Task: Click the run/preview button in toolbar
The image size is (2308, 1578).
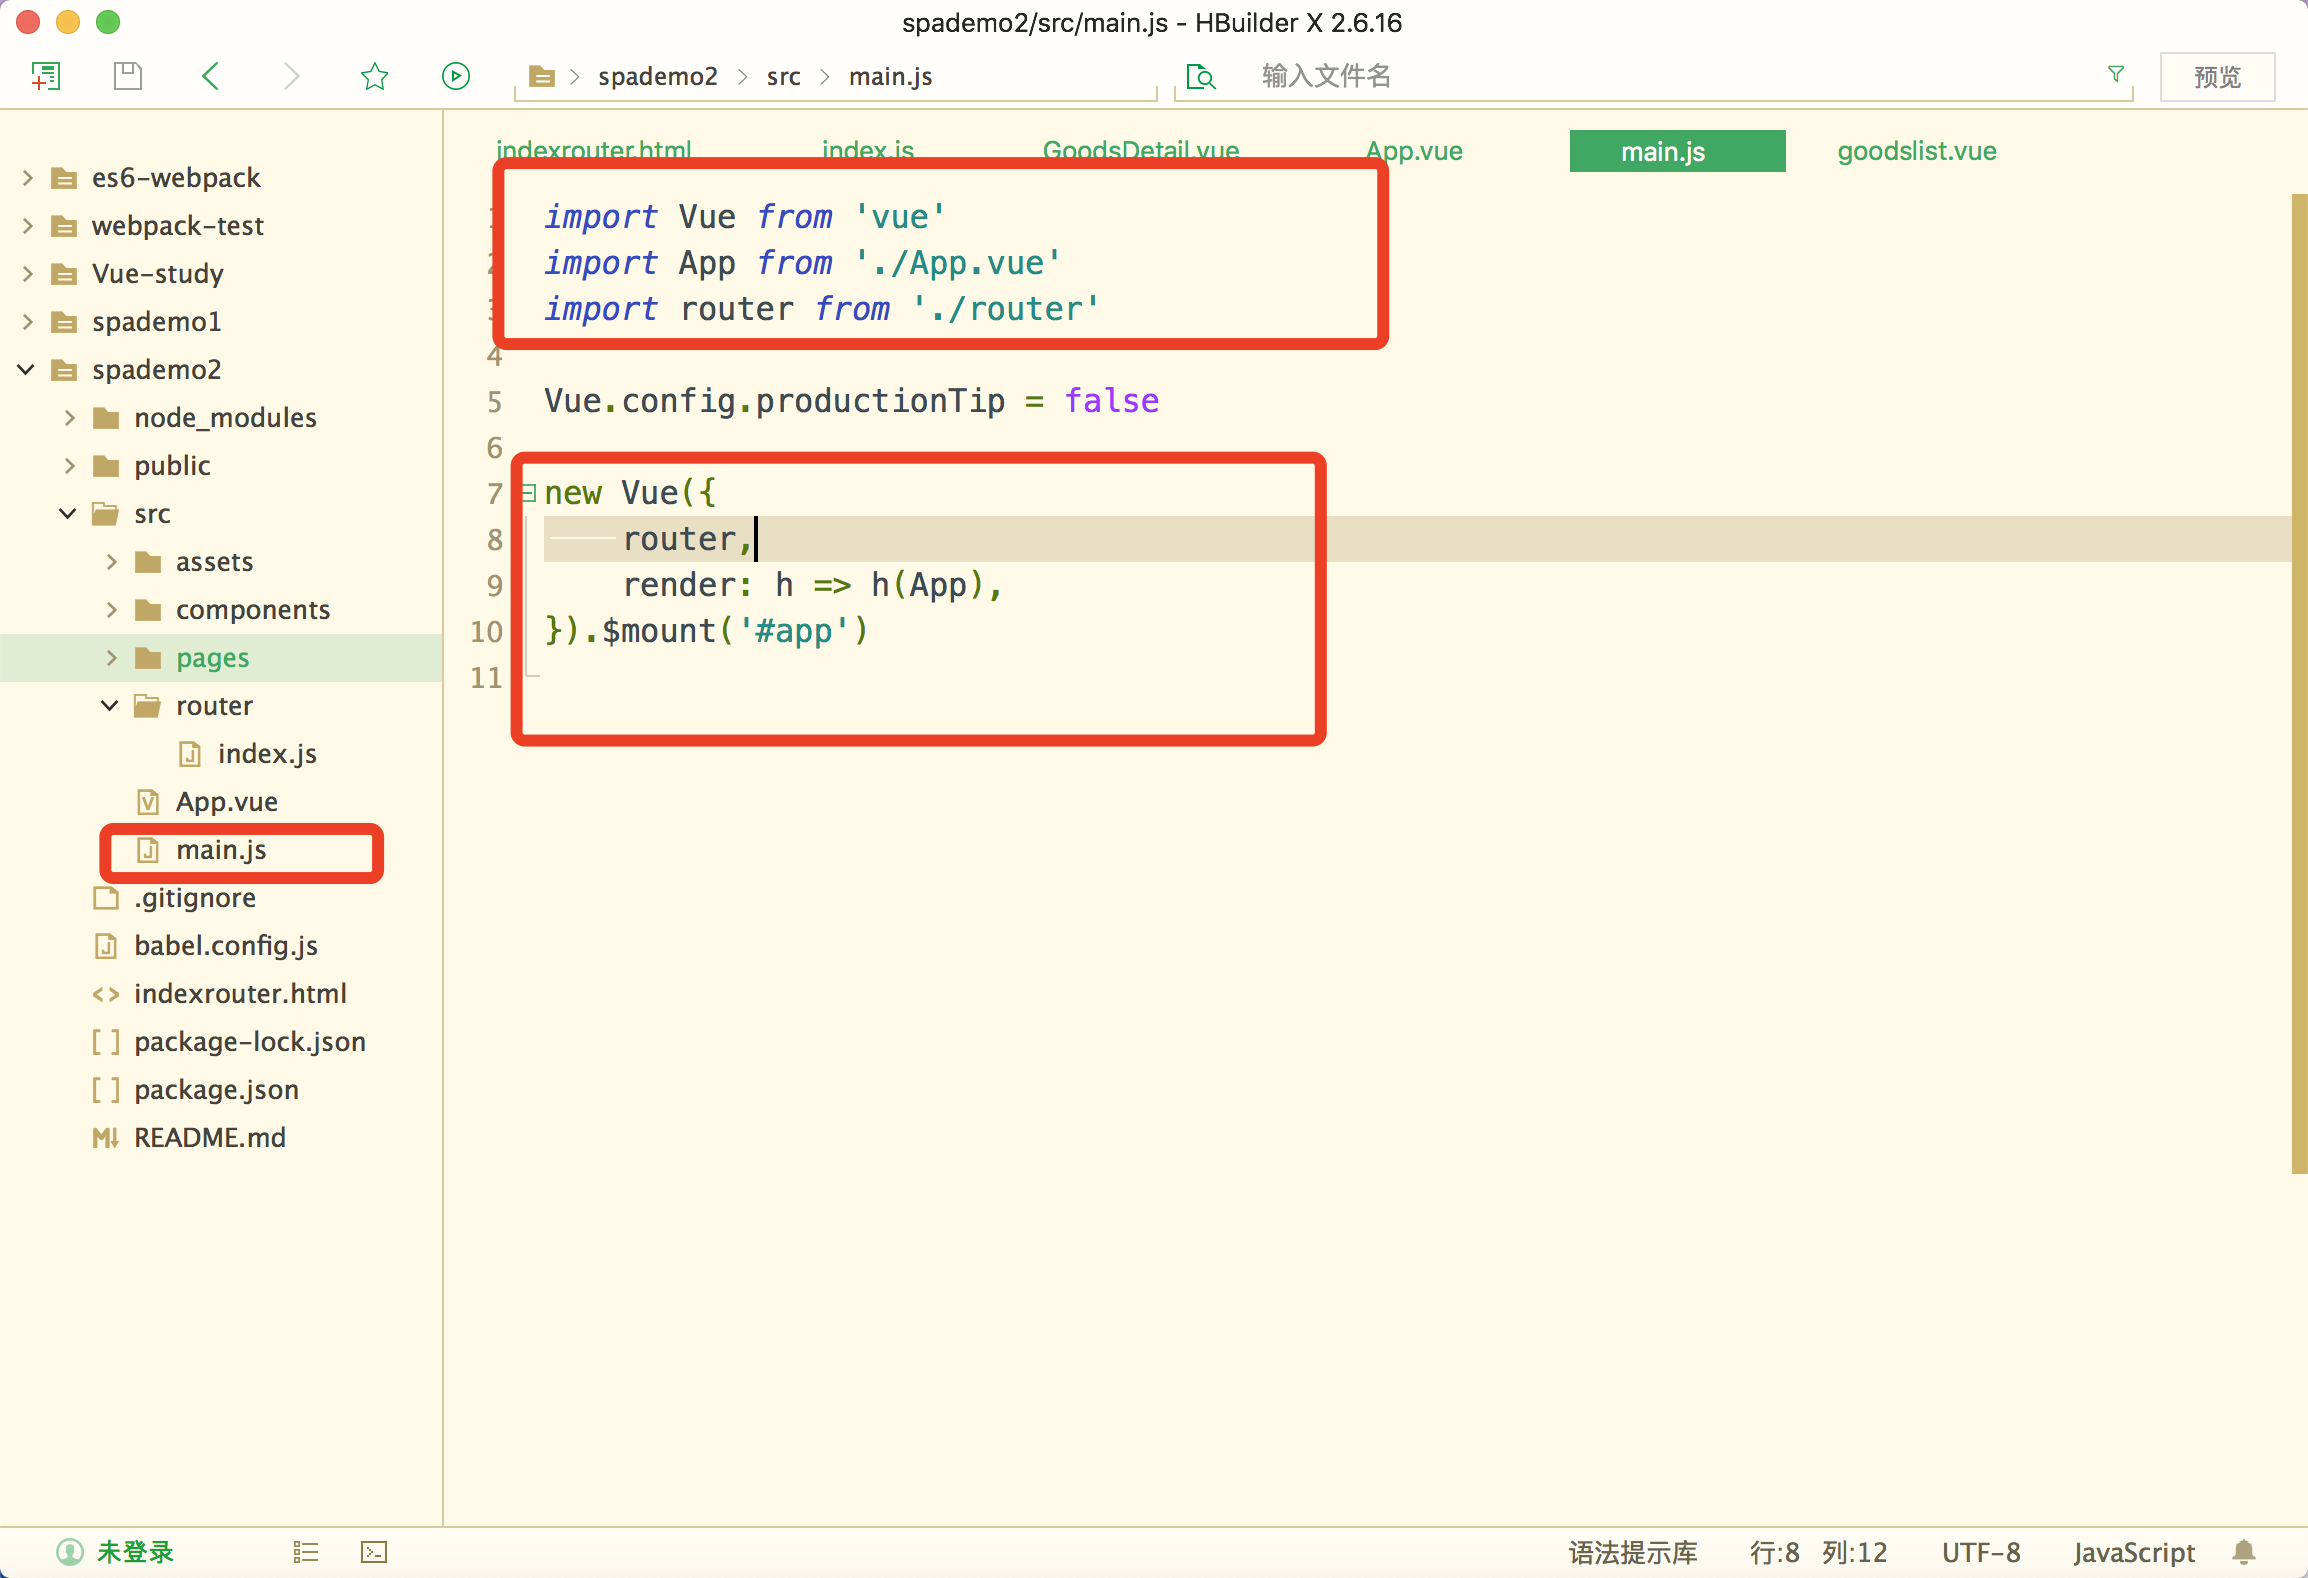Action: click(x=456, y=75)
